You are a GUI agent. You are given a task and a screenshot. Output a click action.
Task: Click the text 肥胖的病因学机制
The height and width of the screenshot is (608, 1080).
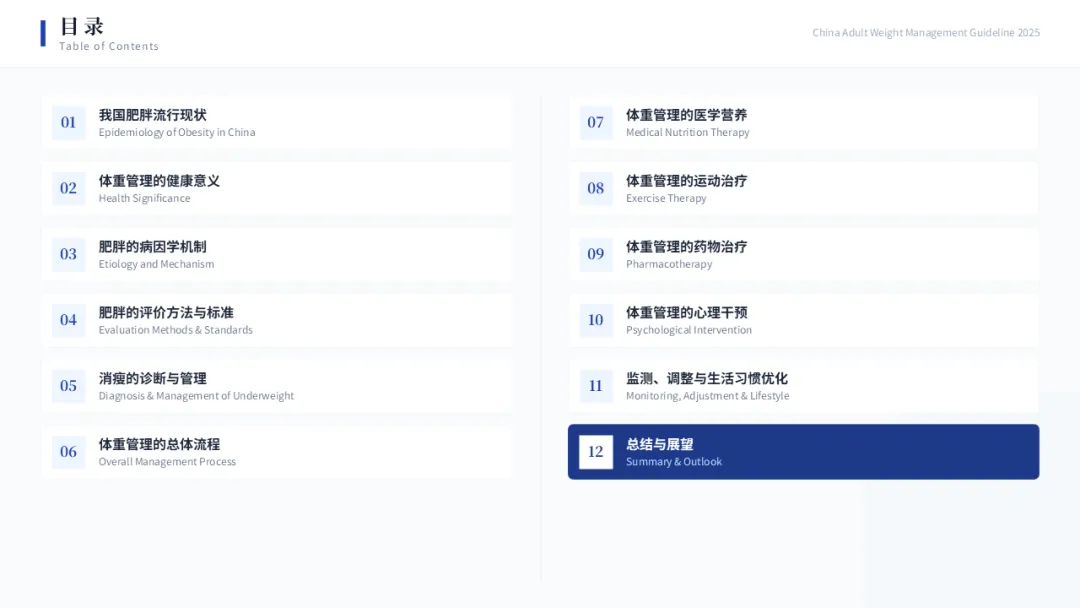click(152, 247)
